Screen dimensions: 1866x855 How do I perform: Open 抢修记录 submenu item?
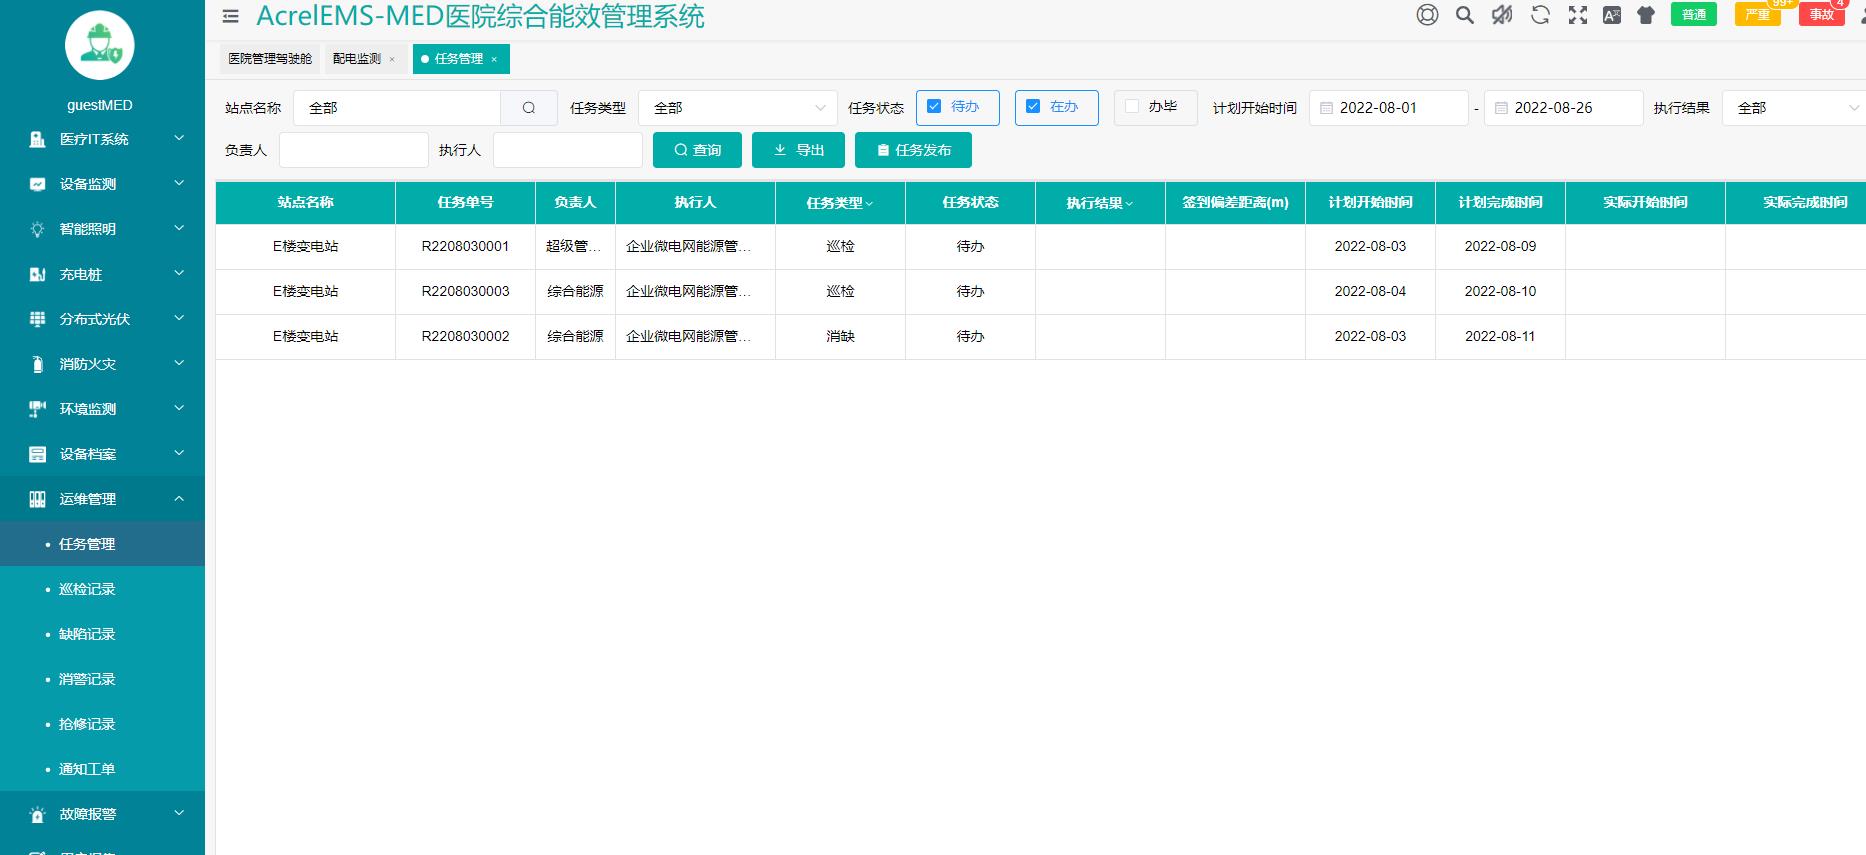click(102, 724)
